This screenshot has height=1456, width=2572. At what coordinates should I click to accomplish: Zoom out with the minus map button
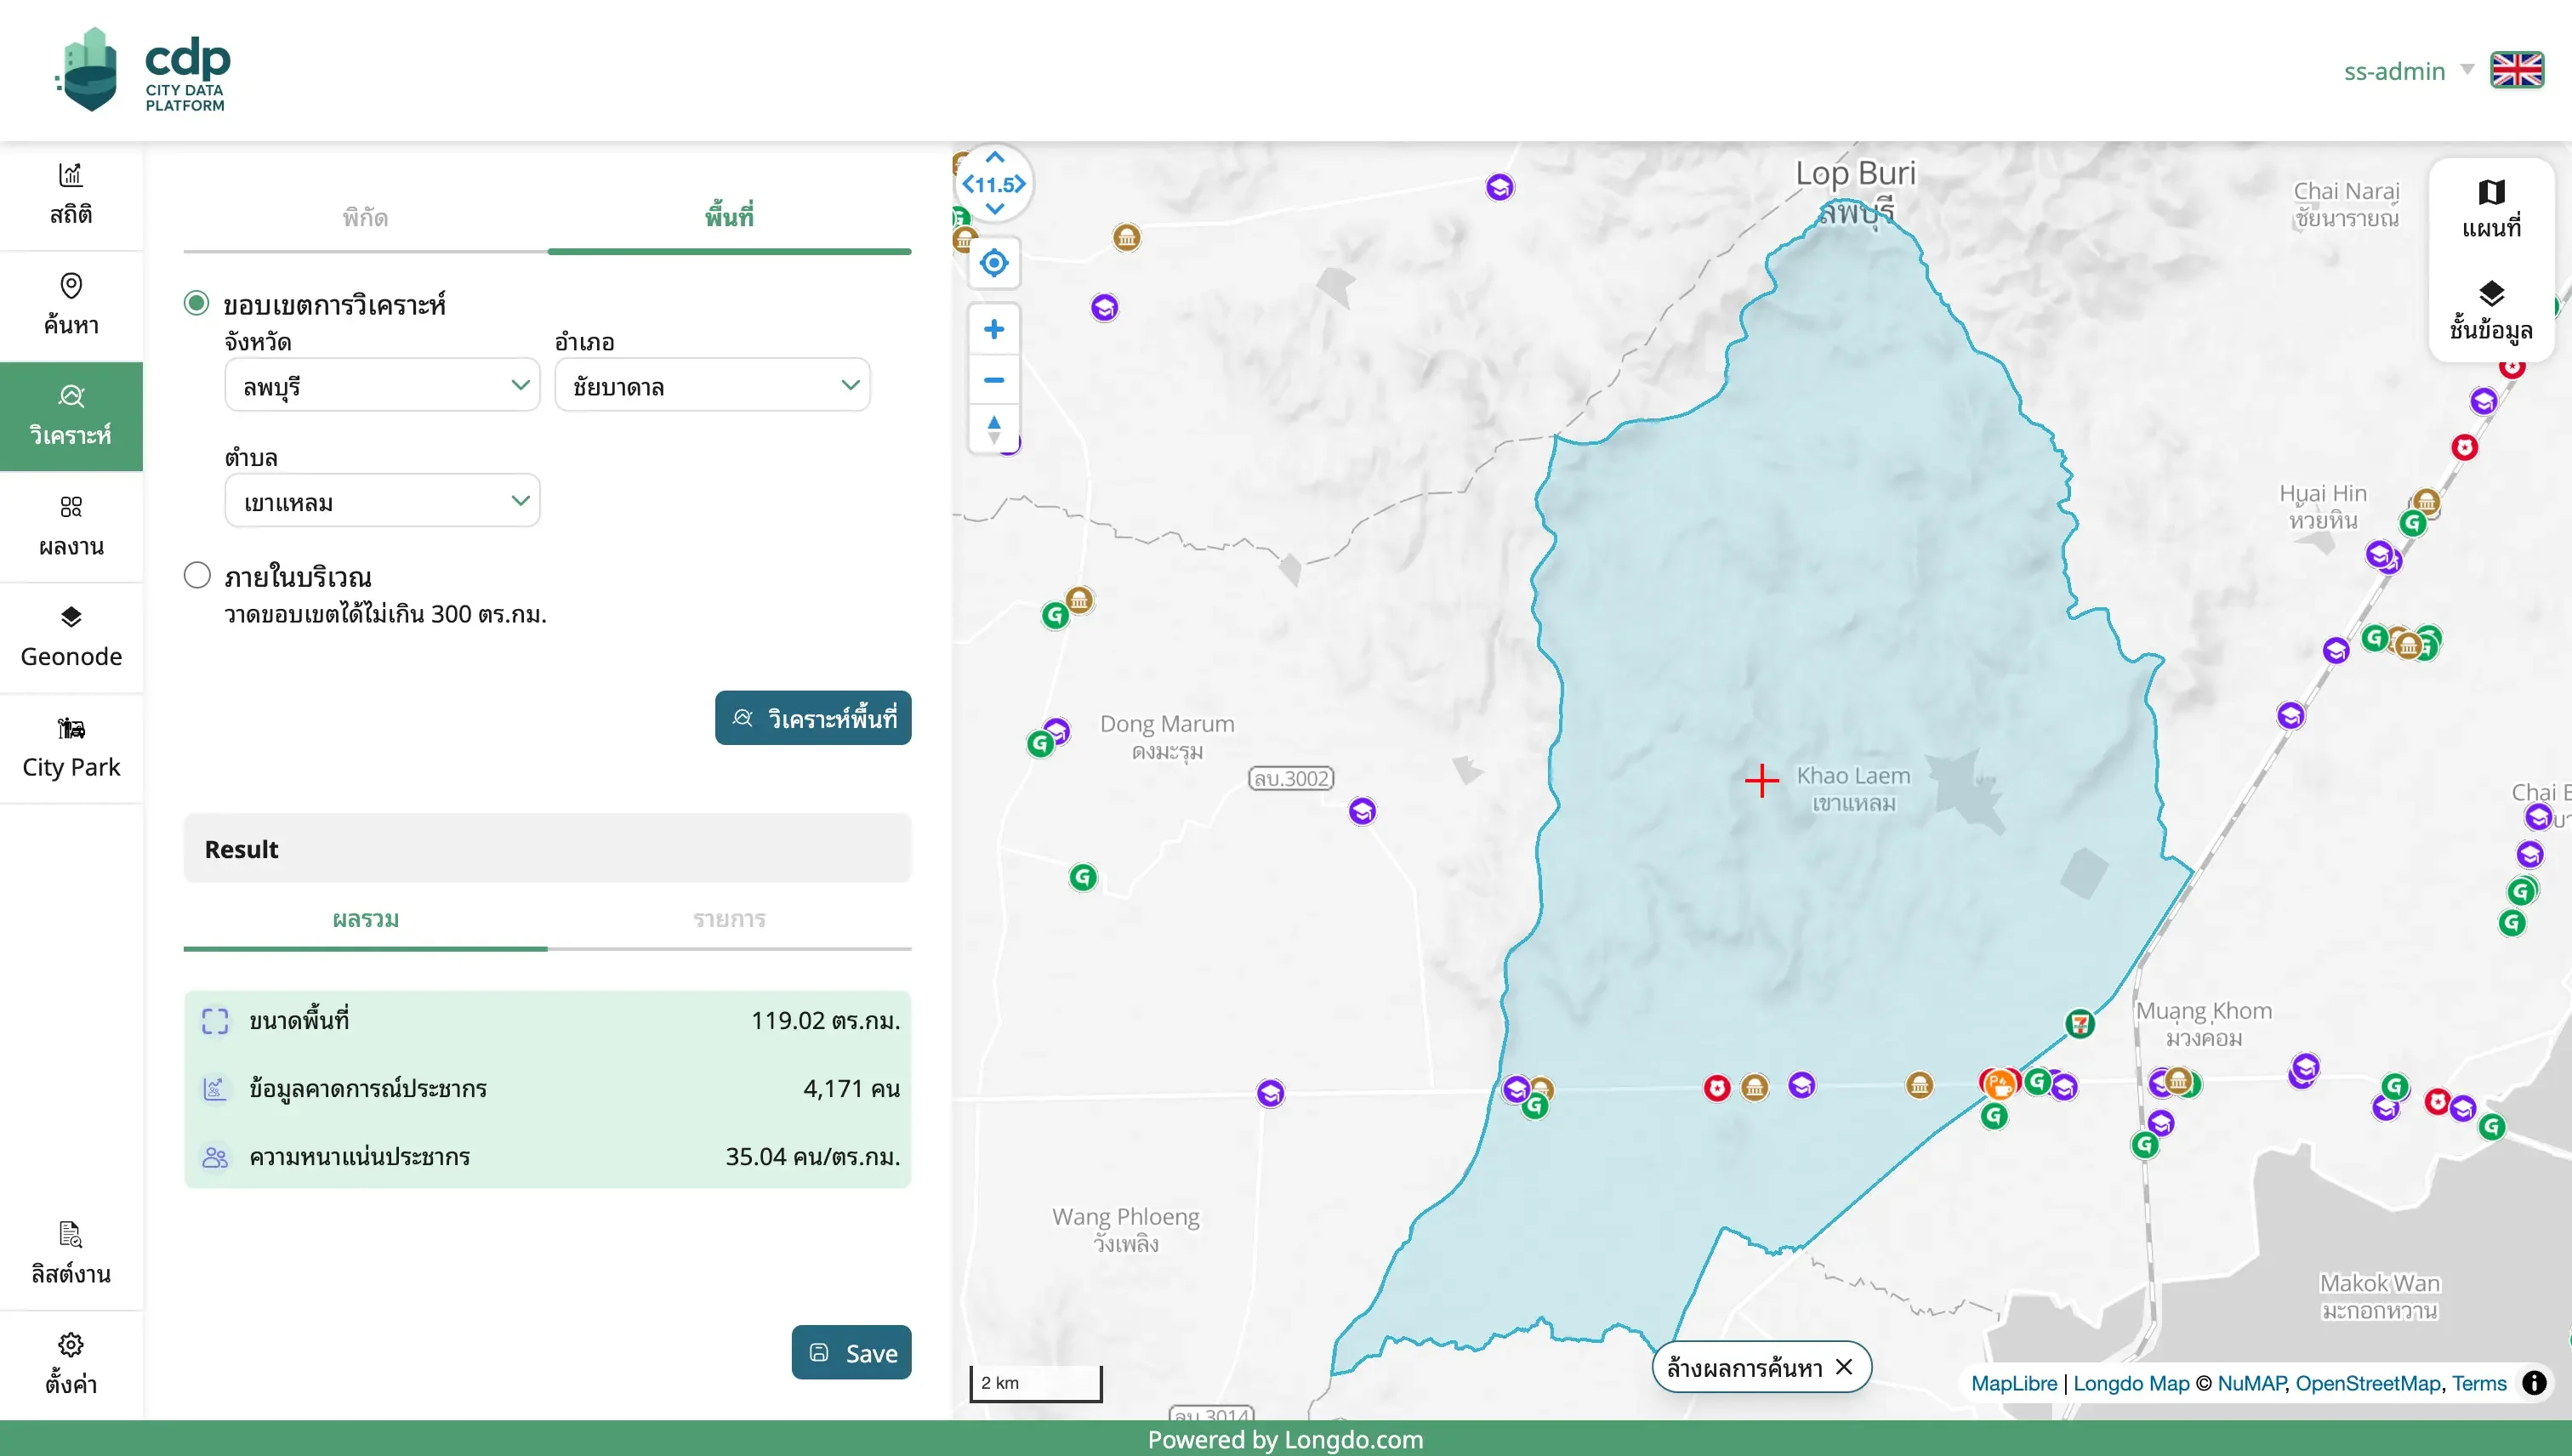(x=994, y=380)
